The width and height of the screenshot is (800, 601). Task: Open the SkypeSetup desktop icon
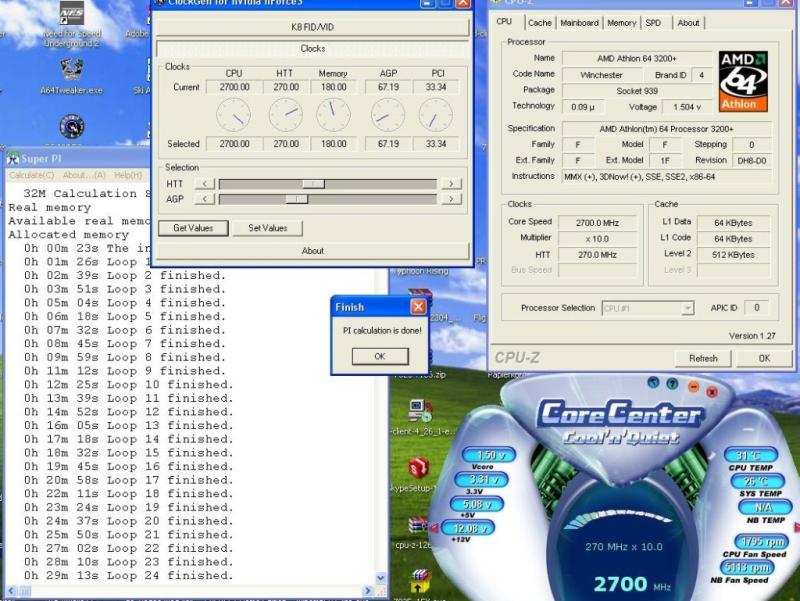coord(419,468)
